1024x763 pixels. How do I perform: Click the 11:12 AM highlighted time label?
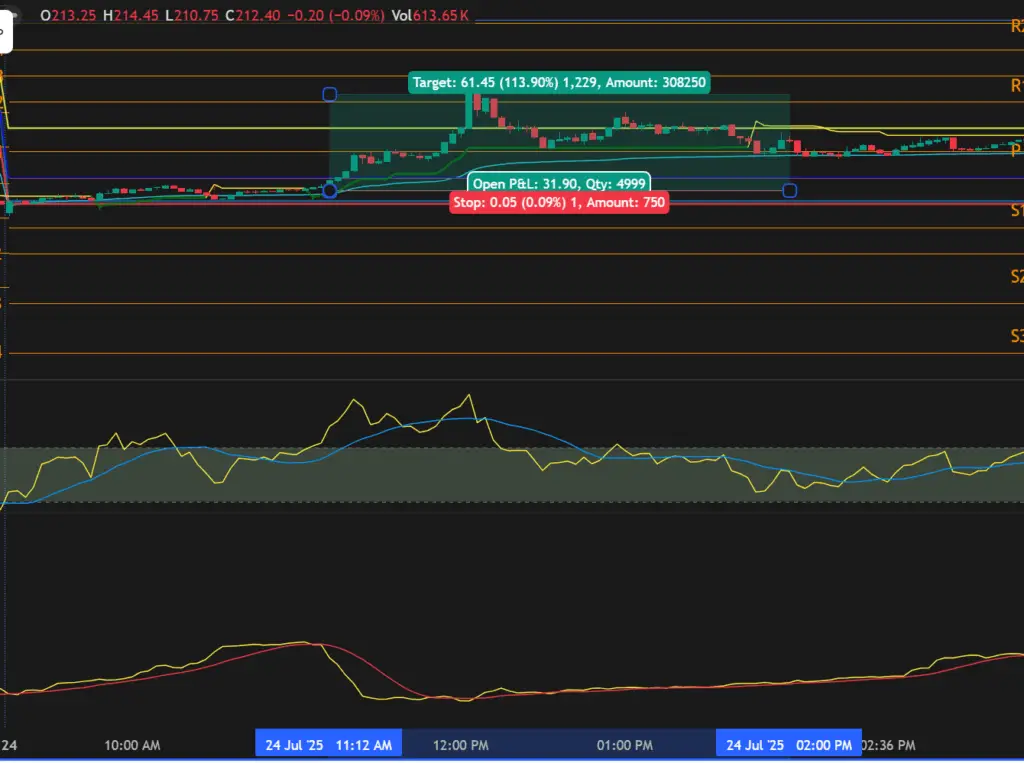tap(329, 745)
